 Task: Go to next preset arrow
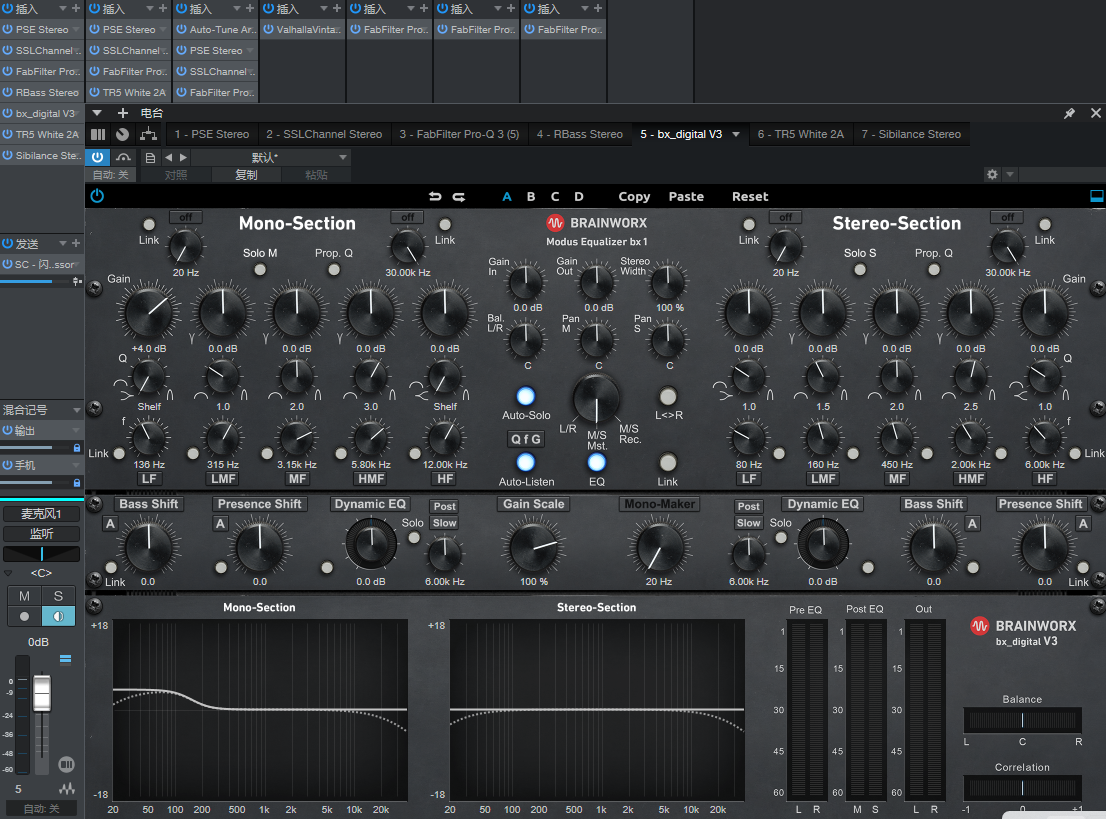183,157
